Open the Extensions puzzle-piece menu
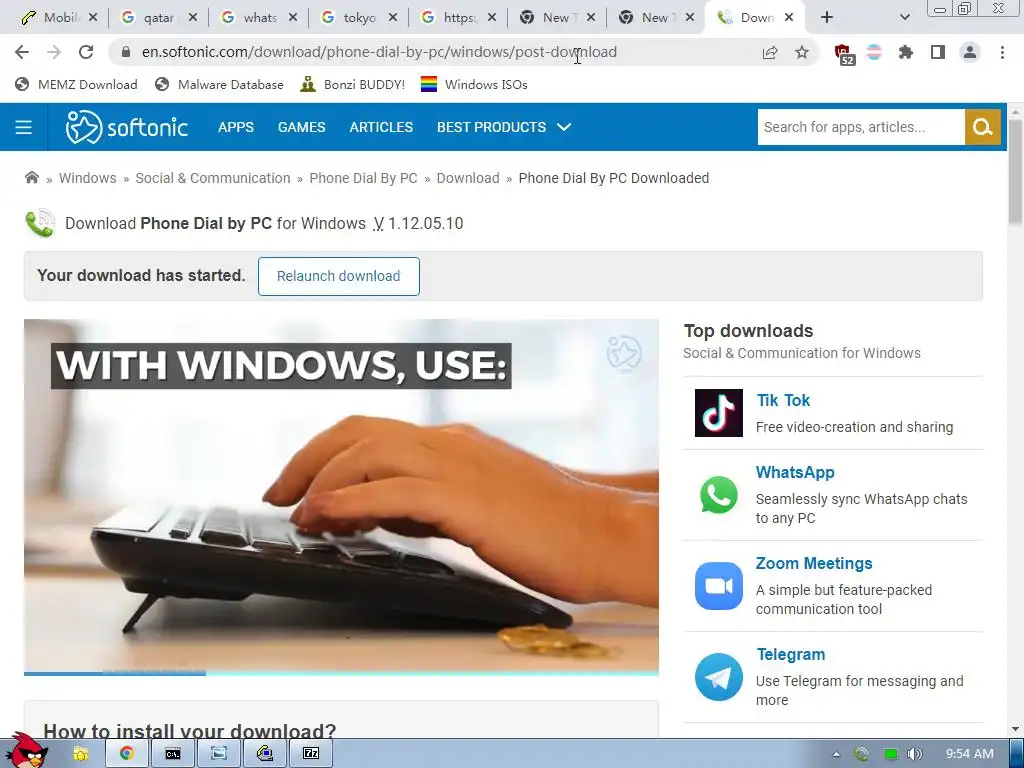Screen dimensions: 1024x768 tap(905, 52)
